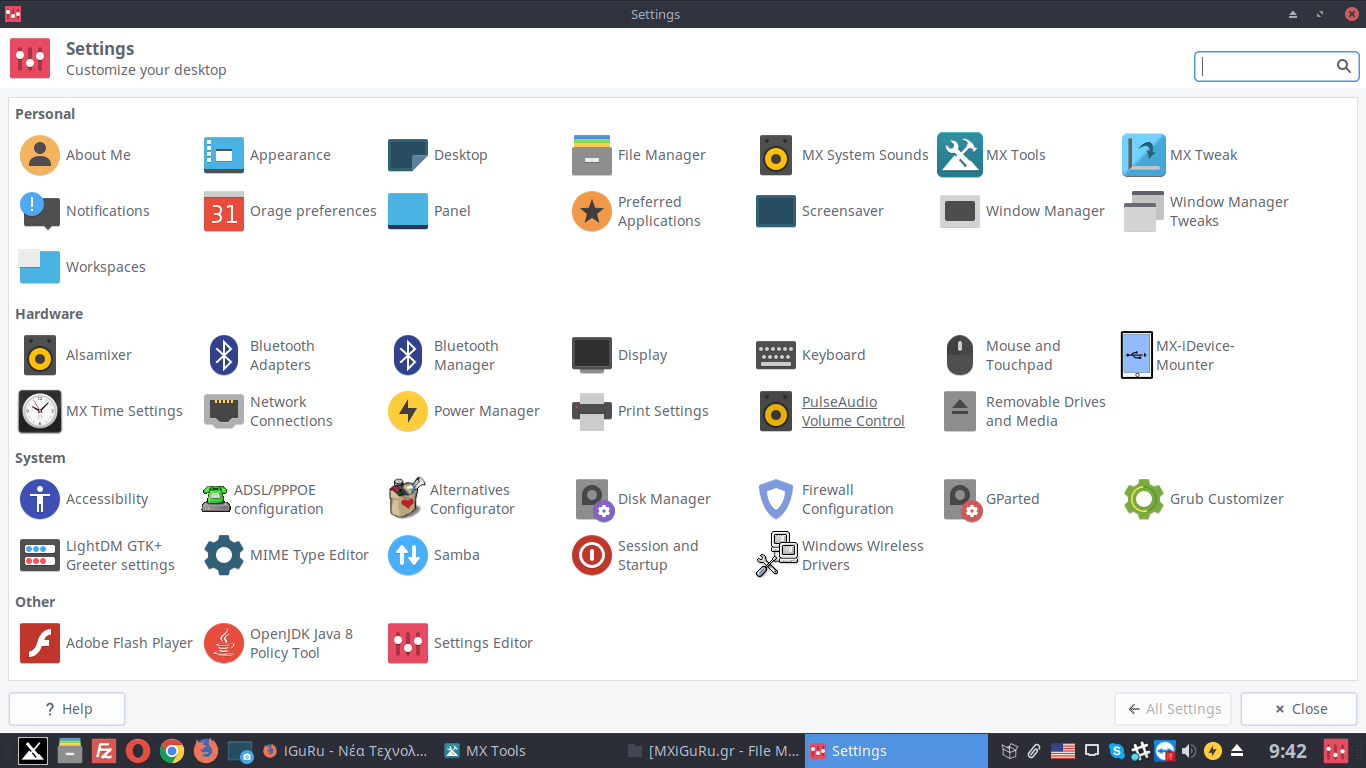The image size is (1366, 768).
Task: Click the volume icon in the system tray
Action: (1188, 751)
